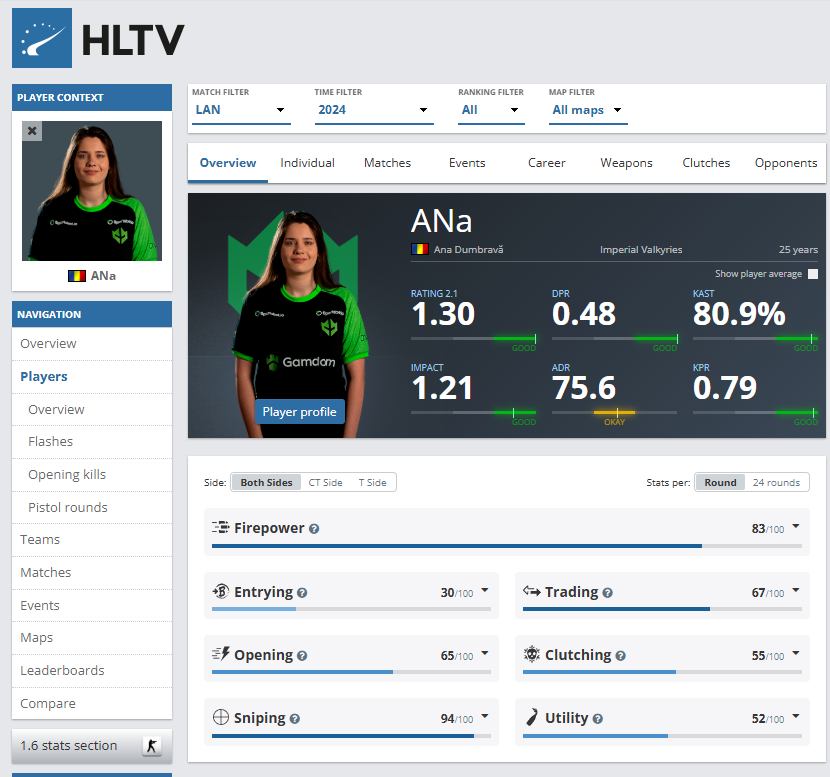This screenshot has width=830, height=777.
Task: Enable Show player average checkbox
Action: point(813,274)
